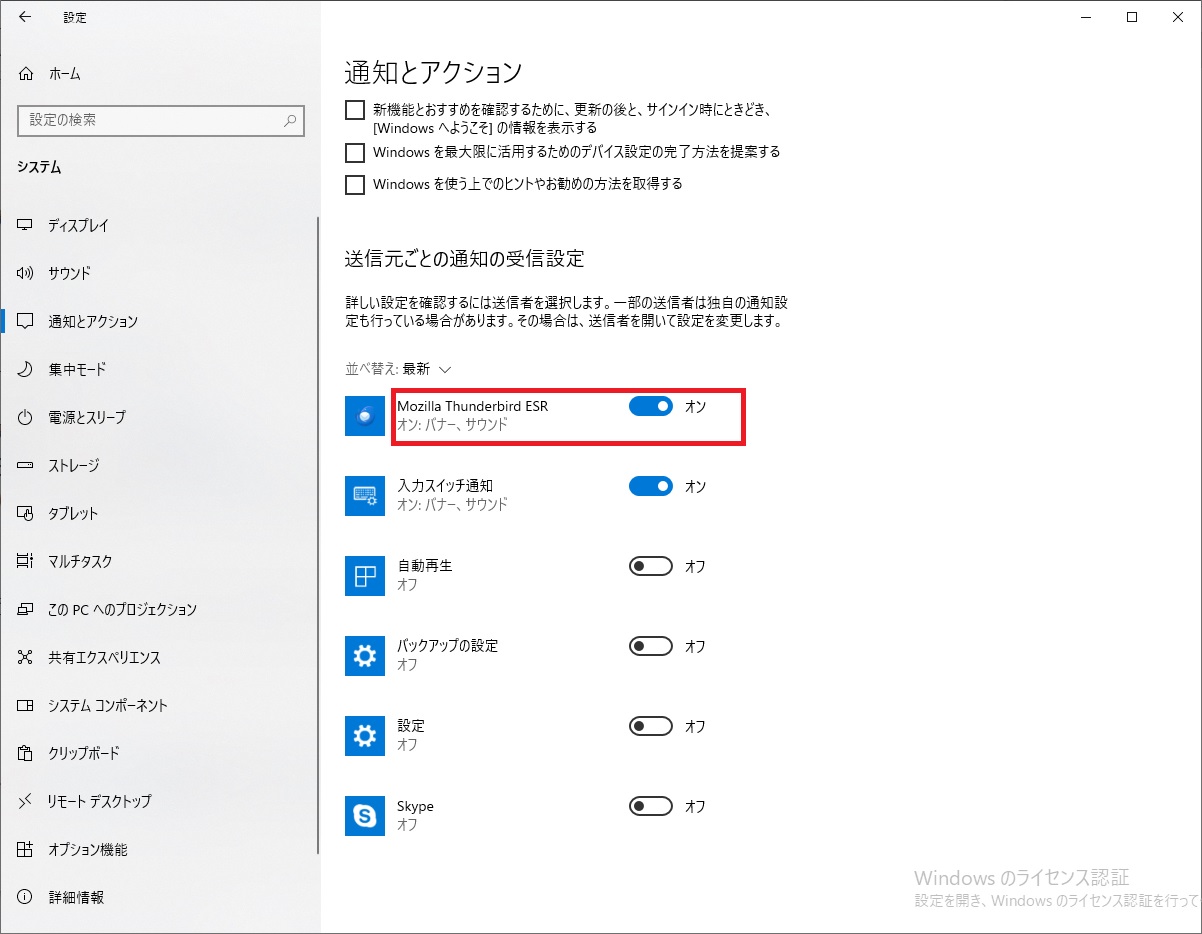Click the システム コンポーネント icon

[x=26, y=705]
